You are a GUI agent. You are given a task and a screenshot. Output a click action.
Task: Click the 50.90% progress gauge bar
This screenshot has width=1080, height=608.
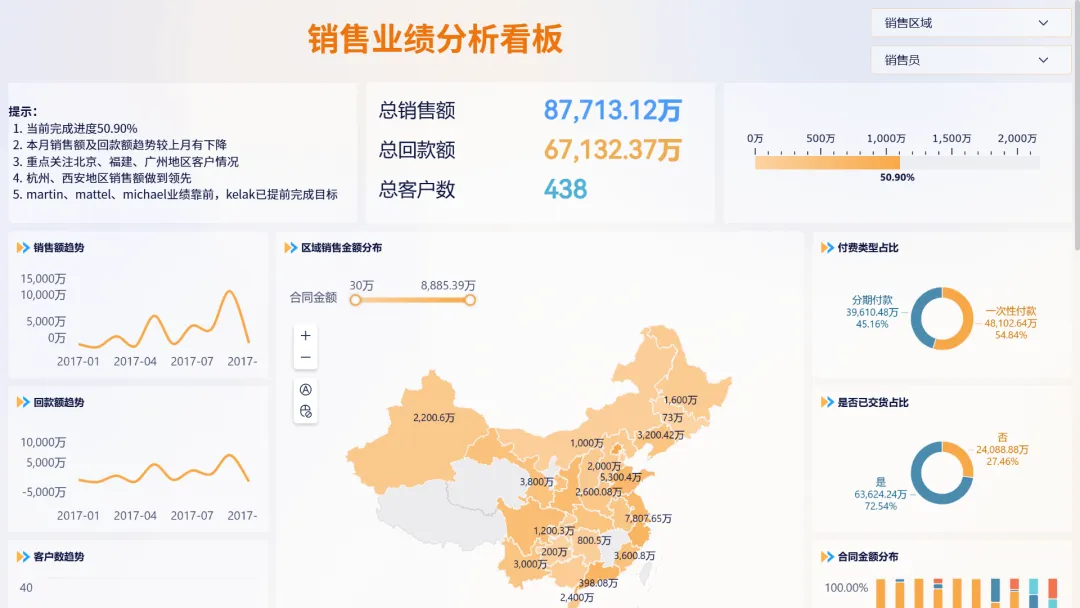897,163
